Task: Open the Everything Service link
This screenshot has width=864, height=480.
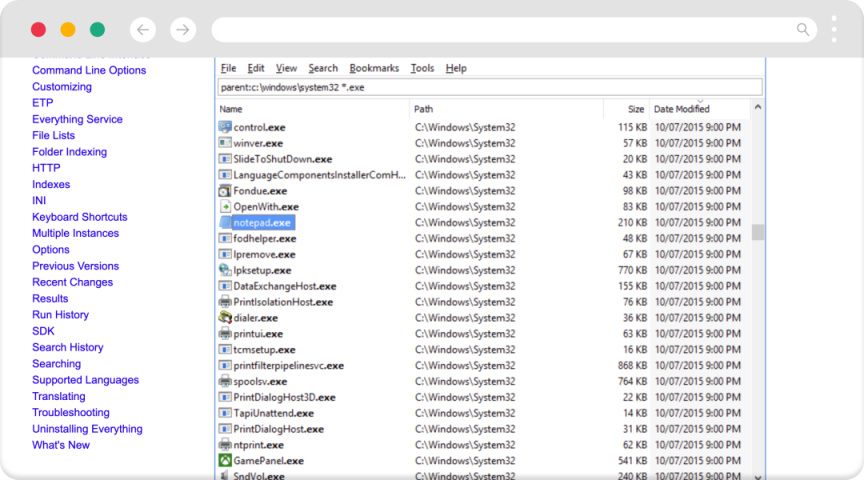Action: tap(77, 120)
